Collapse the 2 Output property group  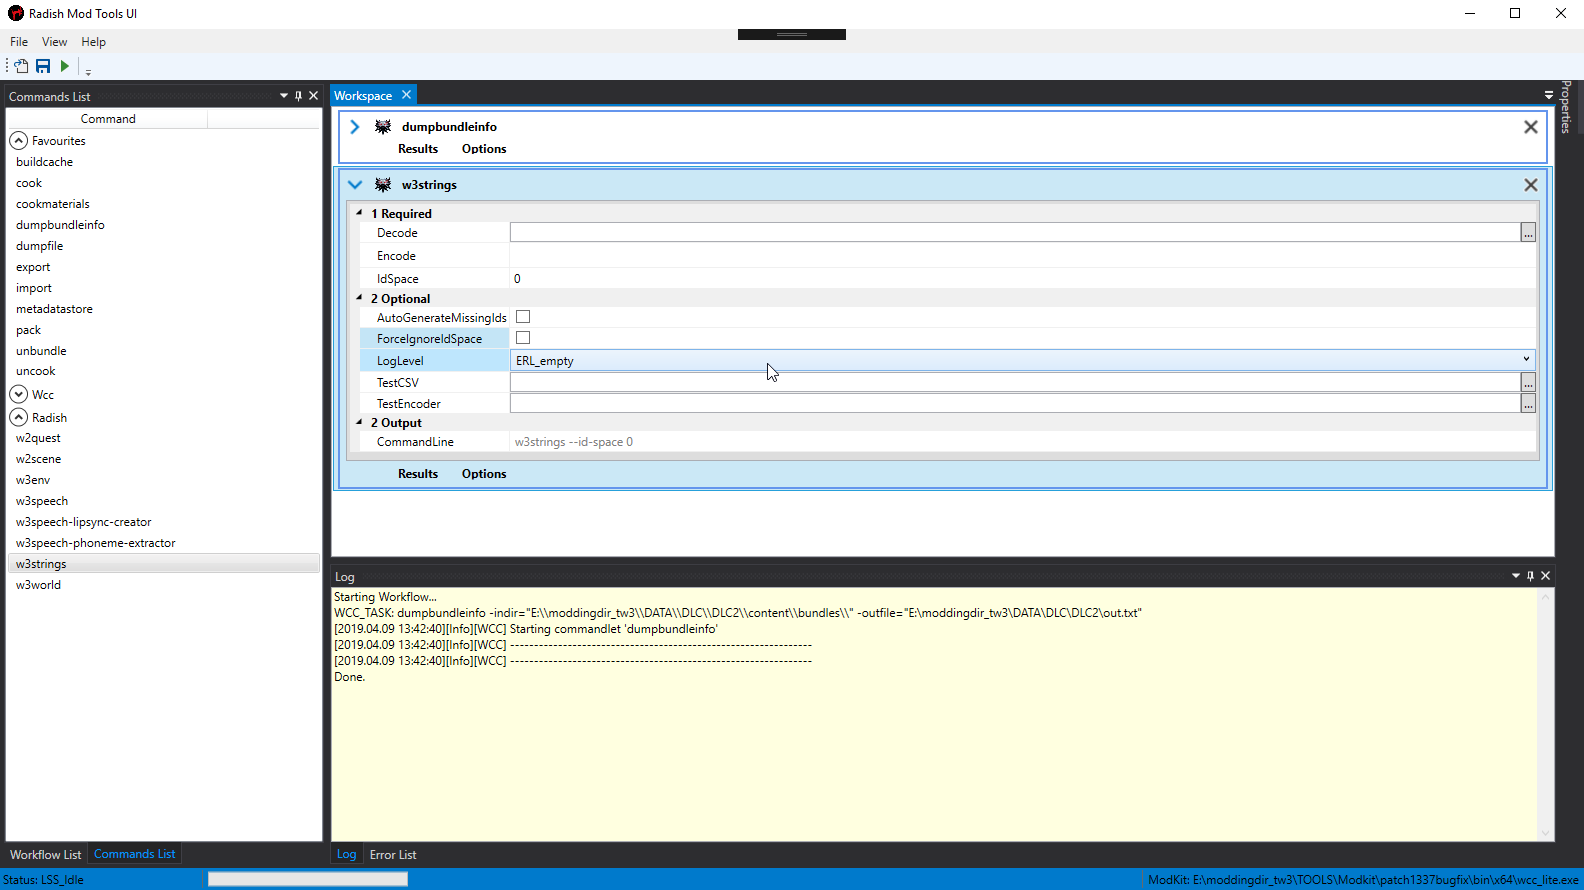point(360,422)
